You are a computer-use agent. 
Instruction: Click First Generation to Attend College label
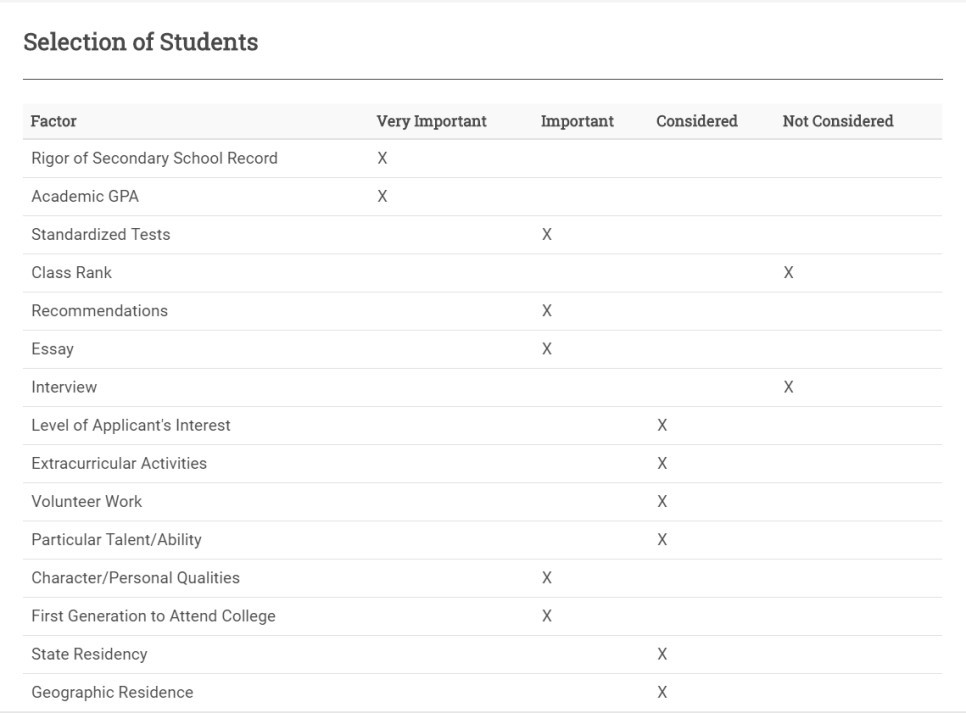[153, 616]
